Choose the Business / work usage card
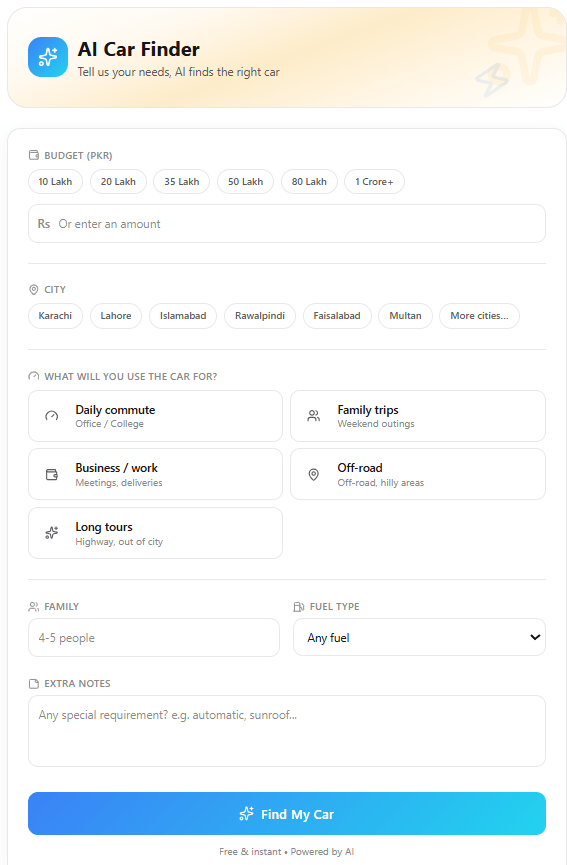Screen dimensions: 567x865 (156, 474)
